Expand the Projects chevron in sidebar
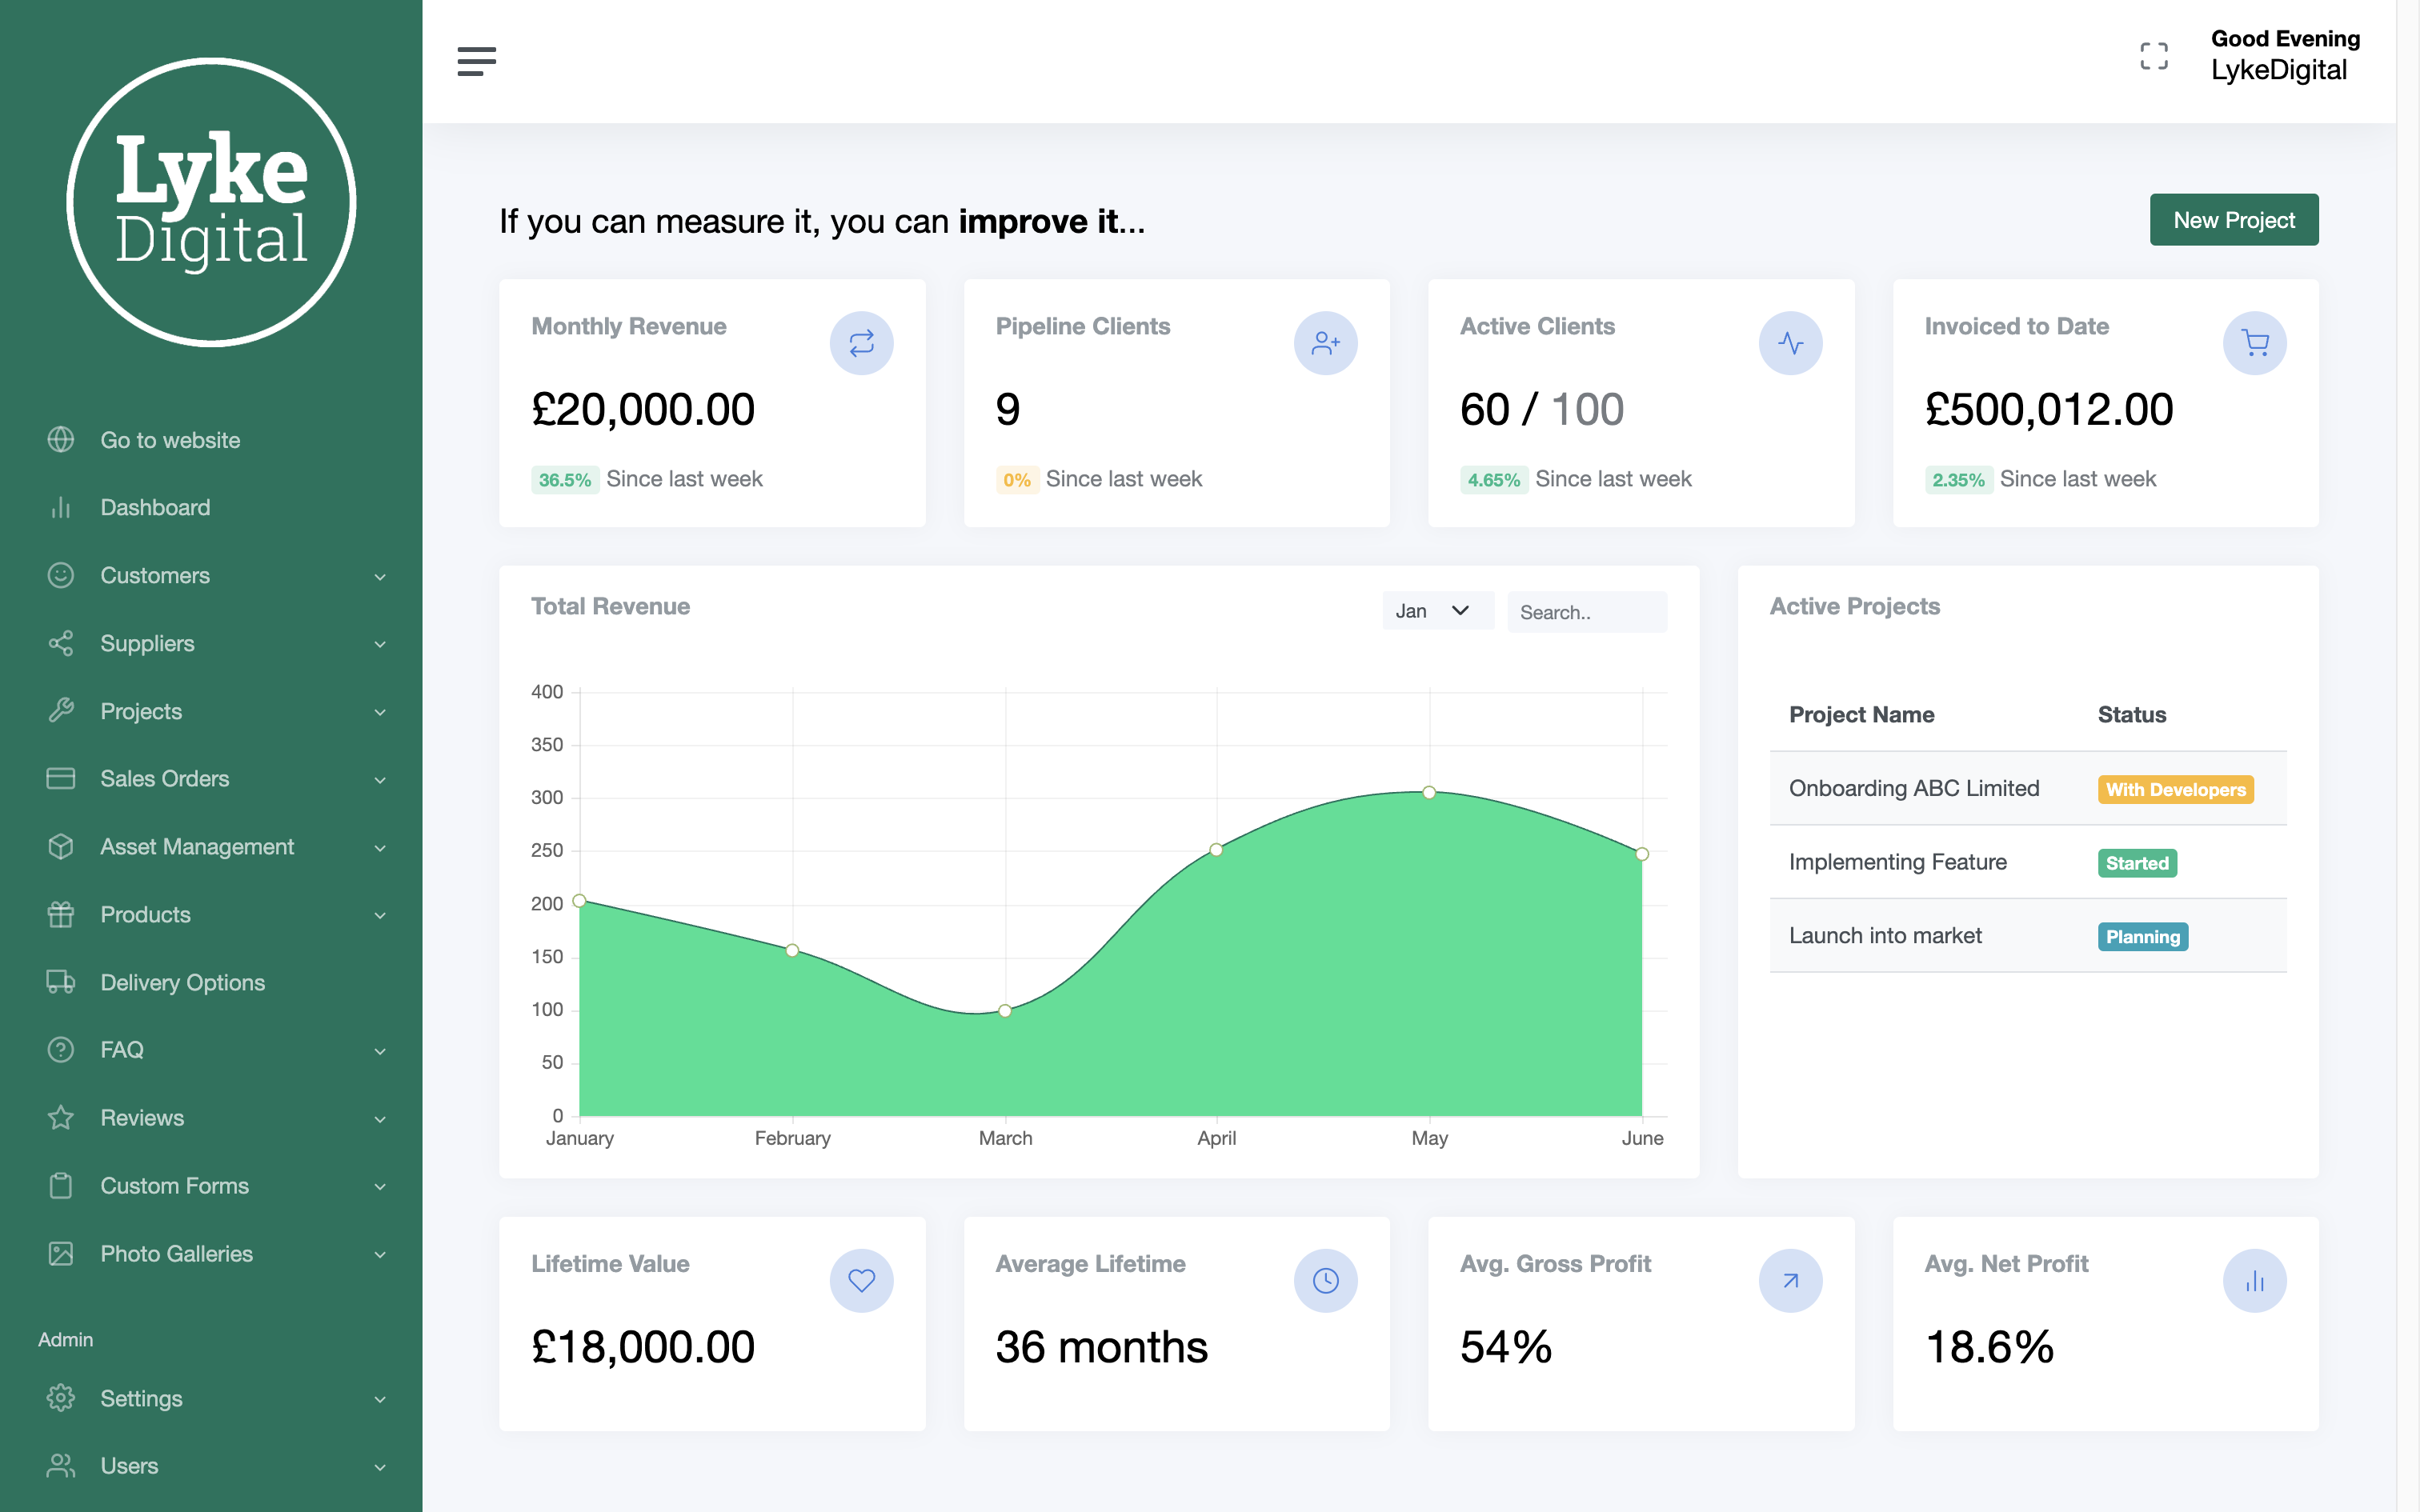This screenshot has height=1512, width=2420. pyautogui.click(x=380, y=713)
